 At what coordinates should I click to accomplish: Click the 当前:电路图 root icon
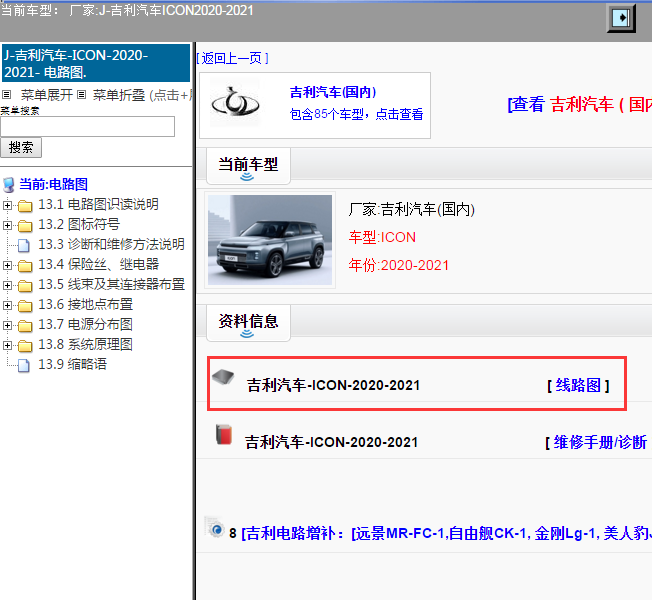(x=8, y=185)
